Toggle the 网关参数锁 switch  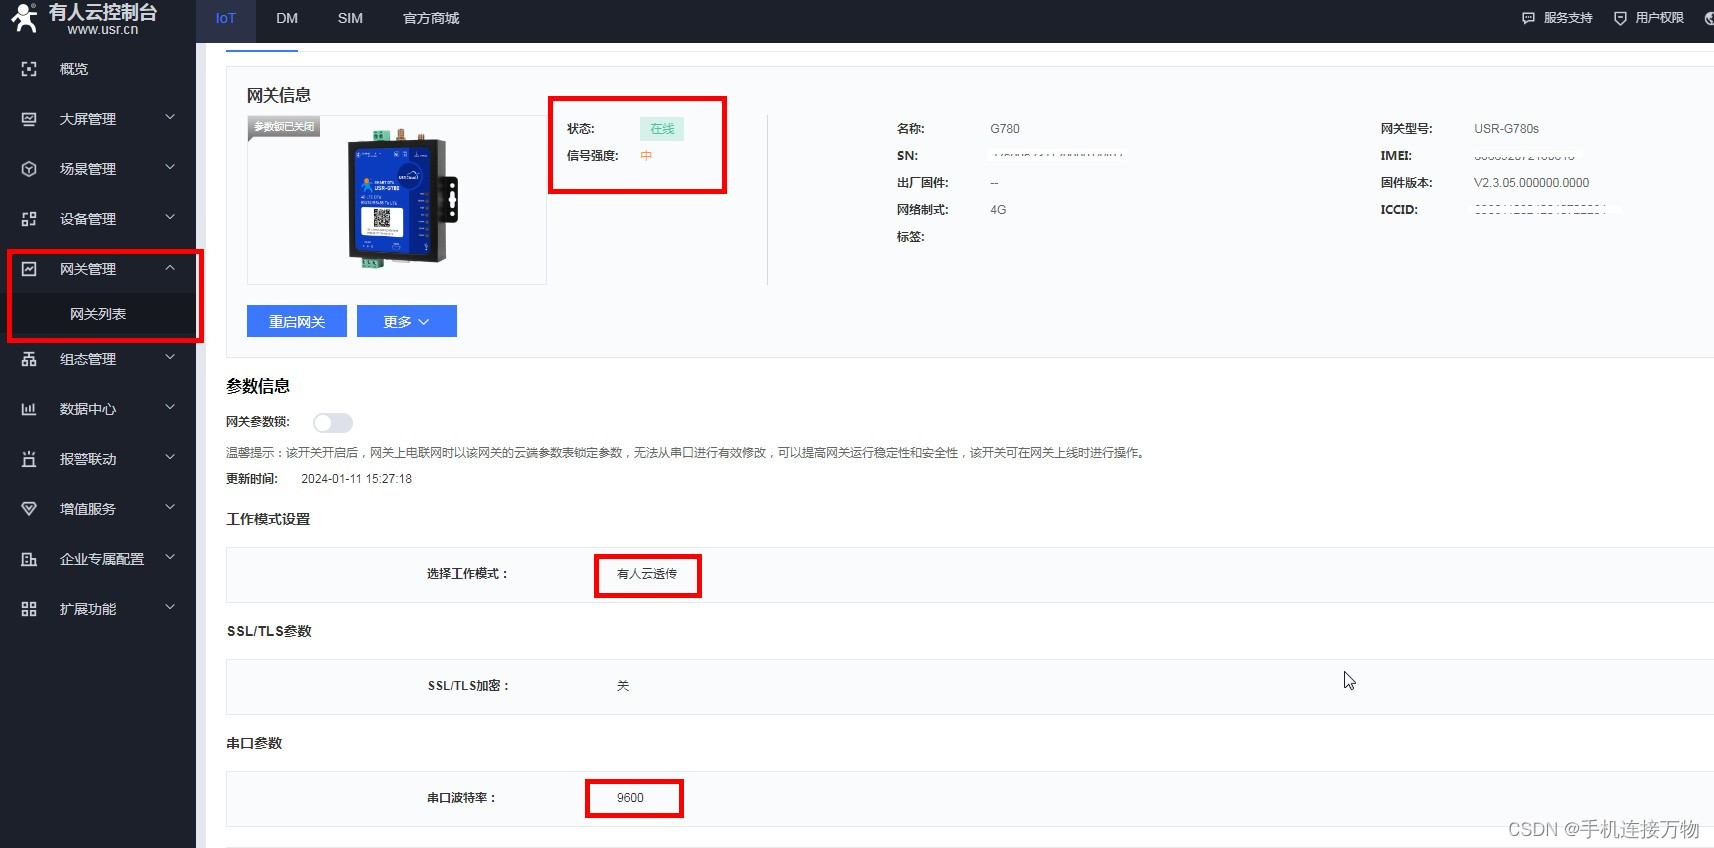pyautogui.click(x=333, y=423)
